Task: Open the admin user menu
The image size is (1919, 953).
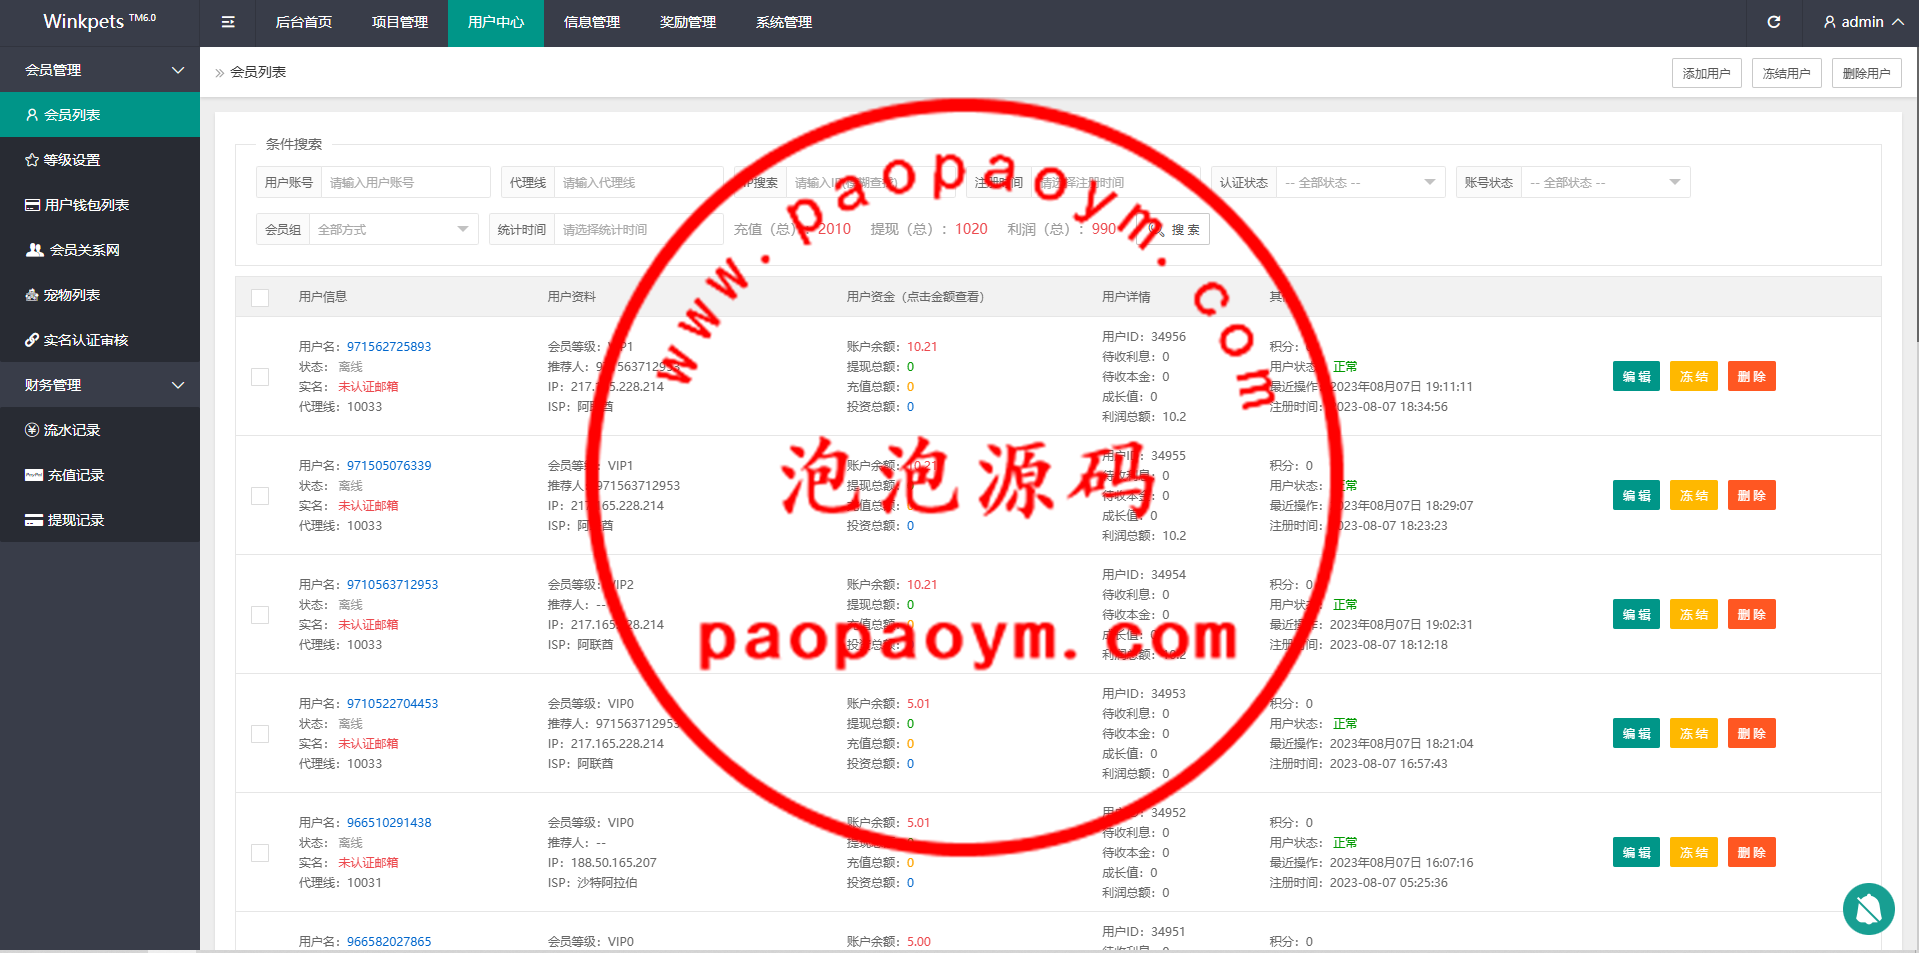Action: point(1864,22)
